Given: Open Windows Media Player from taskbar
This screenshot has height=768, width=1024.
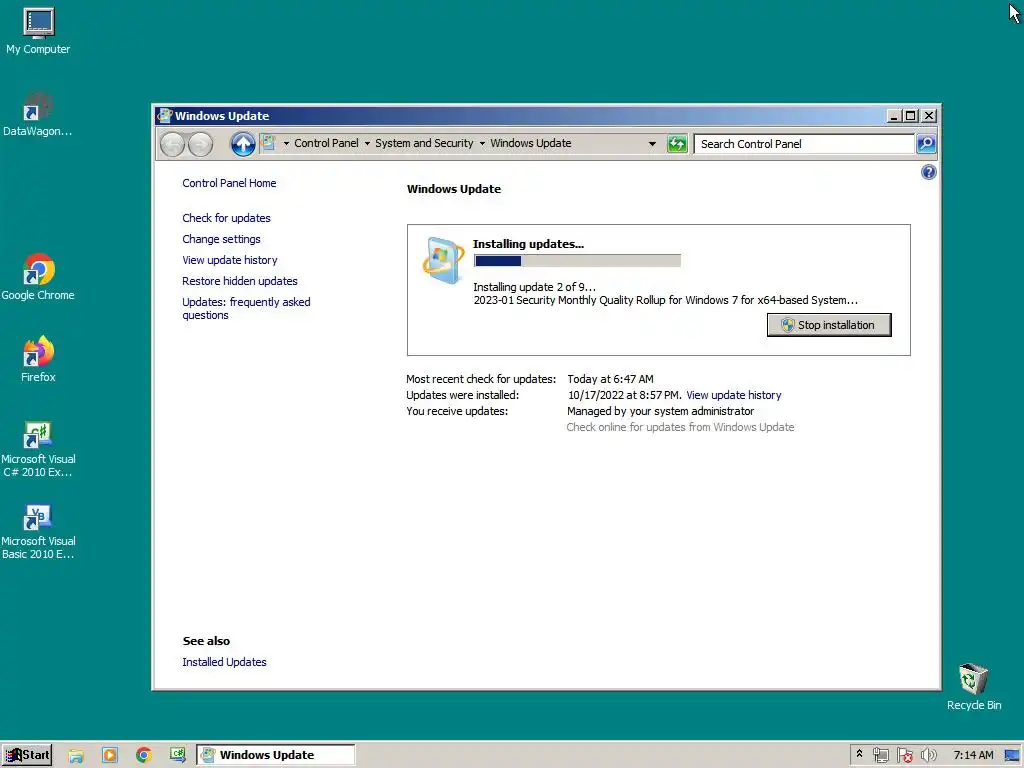Looking at the screenshot, I should [x=110, y=755].
